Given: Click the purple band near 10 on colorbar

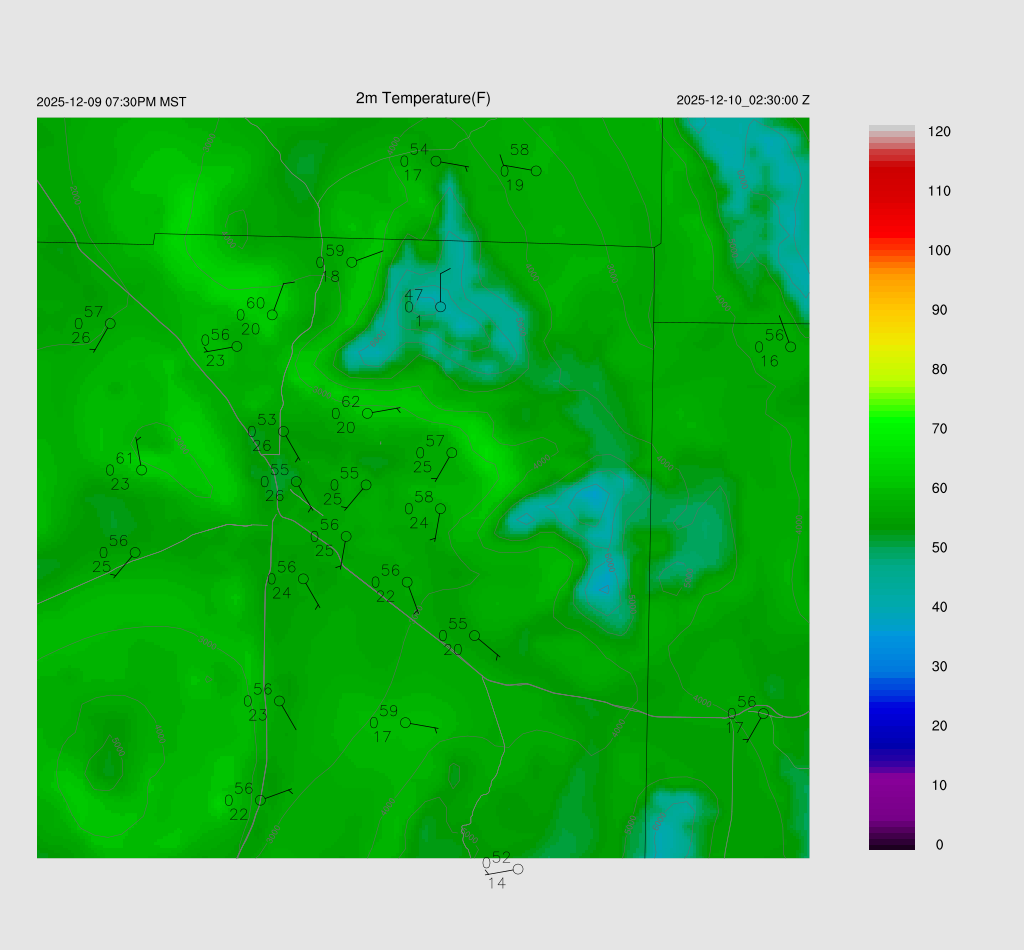Looking at the screenshot, I should coord(892,786).
